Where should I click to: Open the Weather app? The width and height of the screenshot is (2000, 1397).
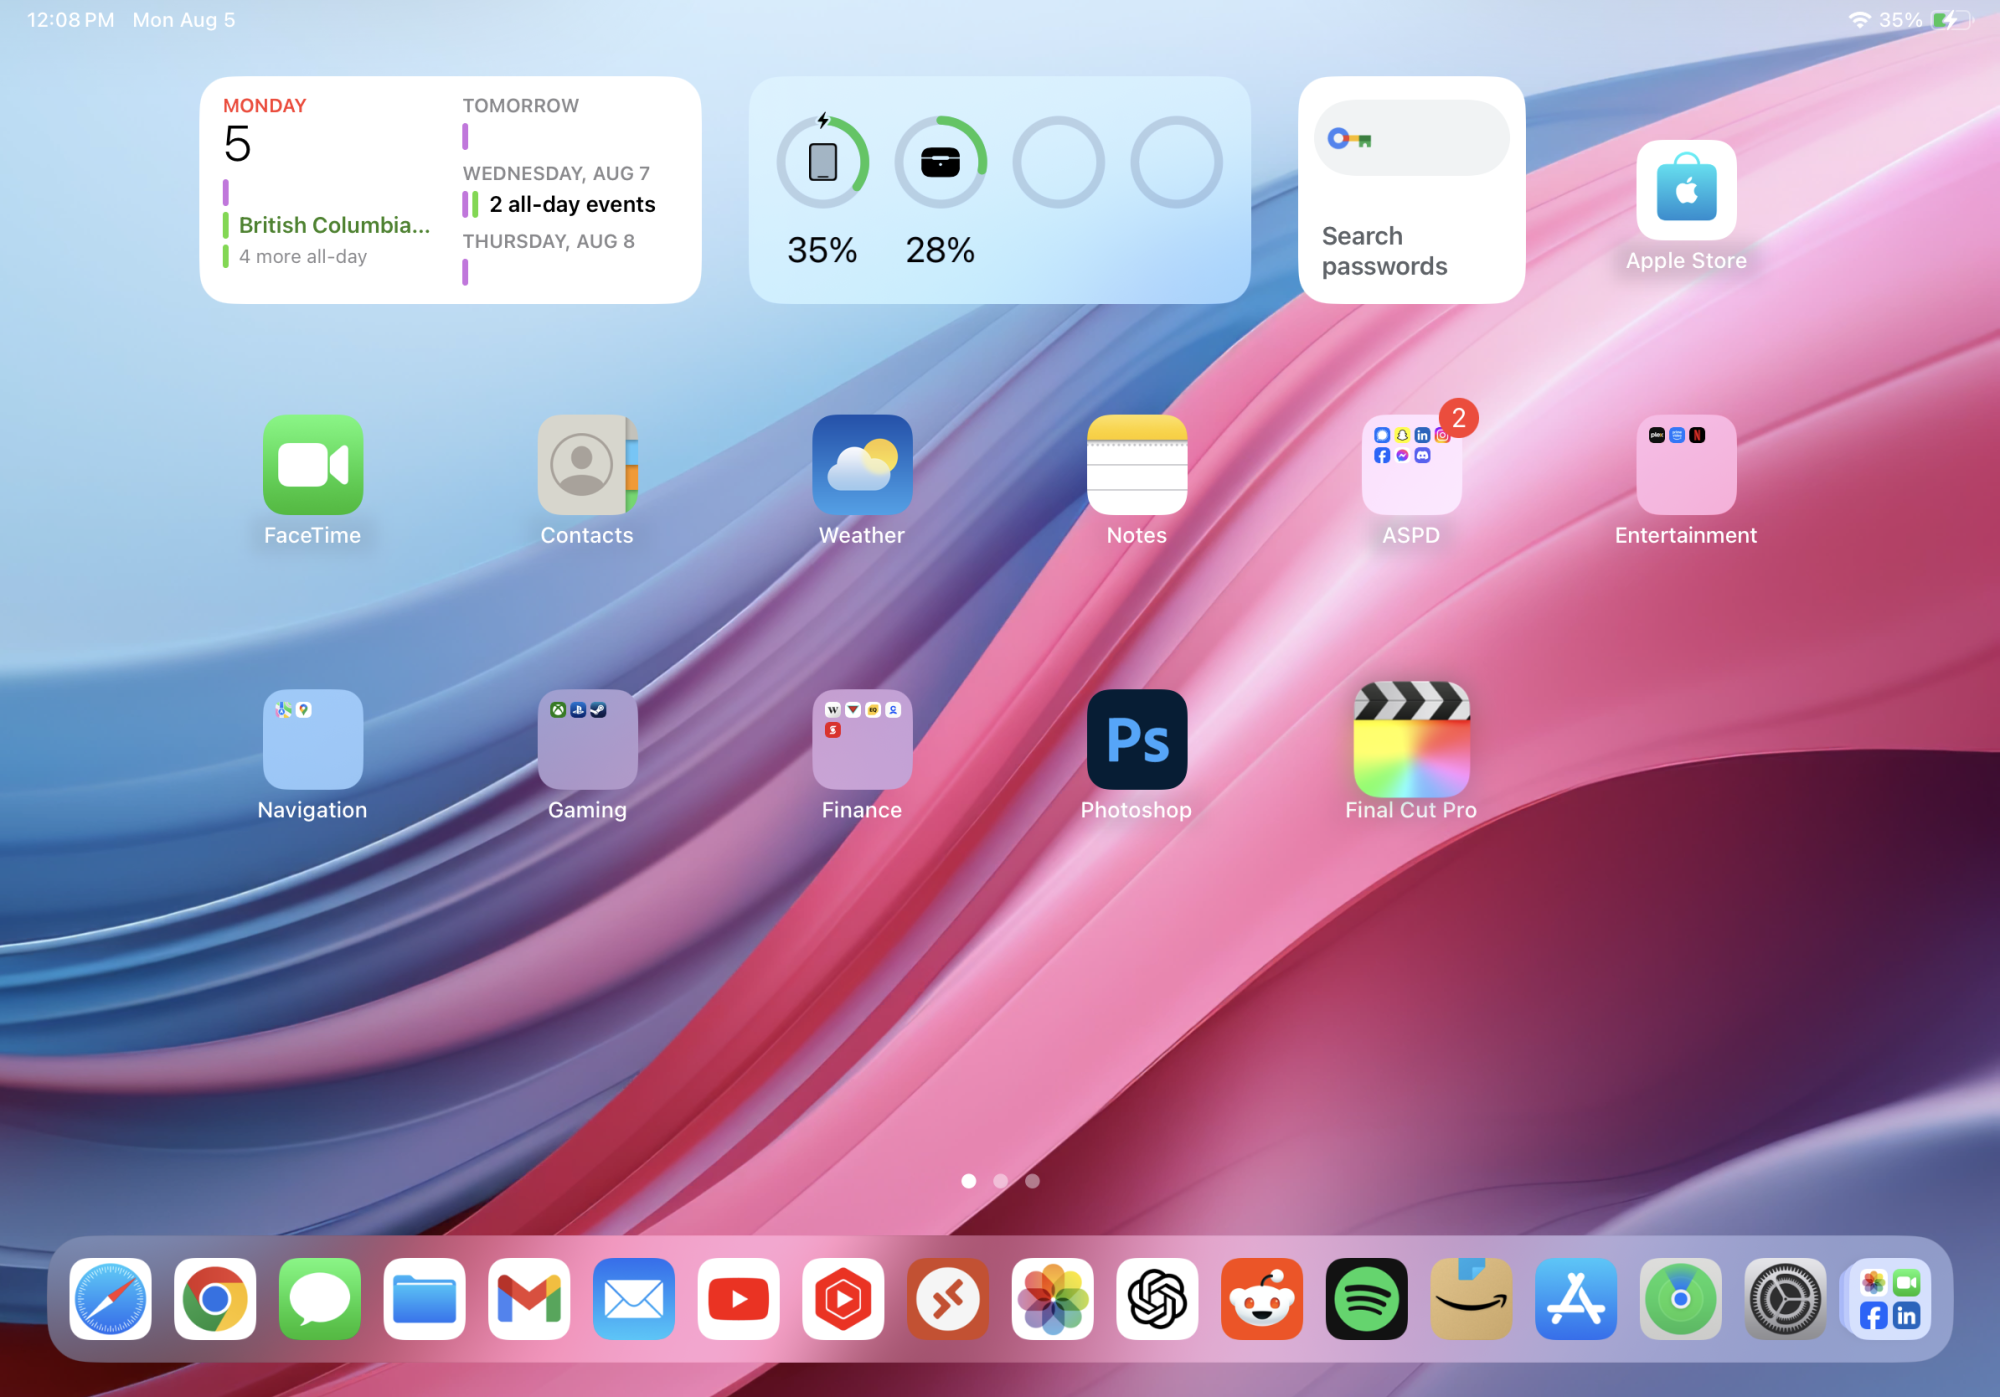(862, 465)
